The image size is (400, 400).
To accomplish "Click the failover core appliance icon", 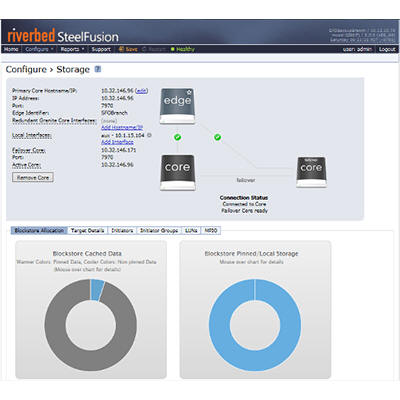I will 311,172.
